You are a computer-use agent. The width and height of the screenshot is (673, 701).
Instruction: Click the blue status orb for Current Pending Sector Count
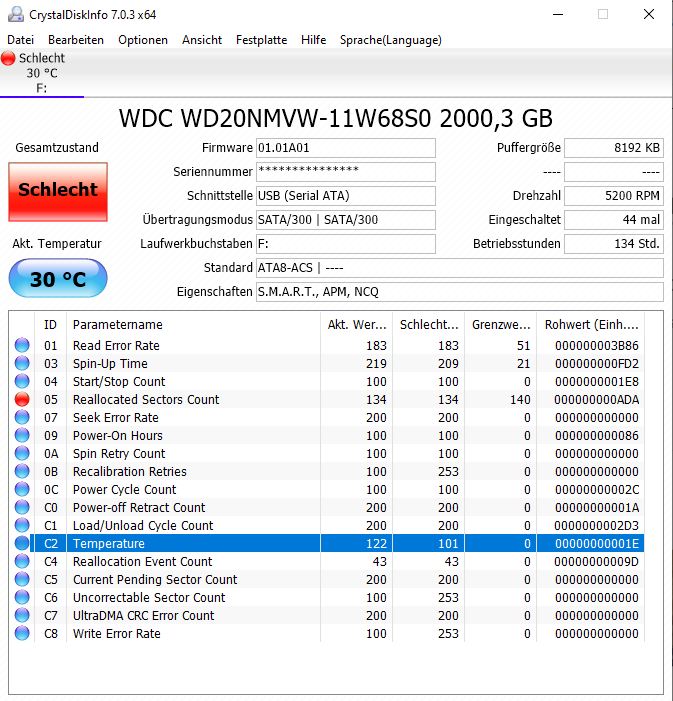click(x=22, y=579)
